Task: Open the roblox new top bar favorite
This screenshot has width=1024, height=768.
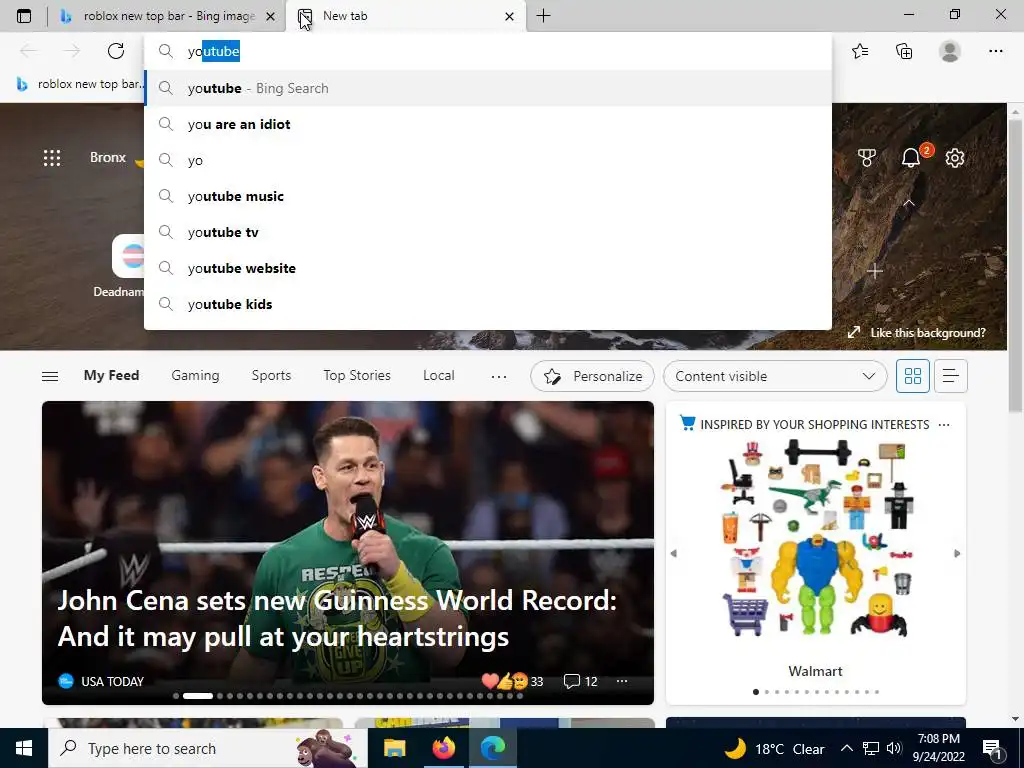Action: tap(79, 84)
